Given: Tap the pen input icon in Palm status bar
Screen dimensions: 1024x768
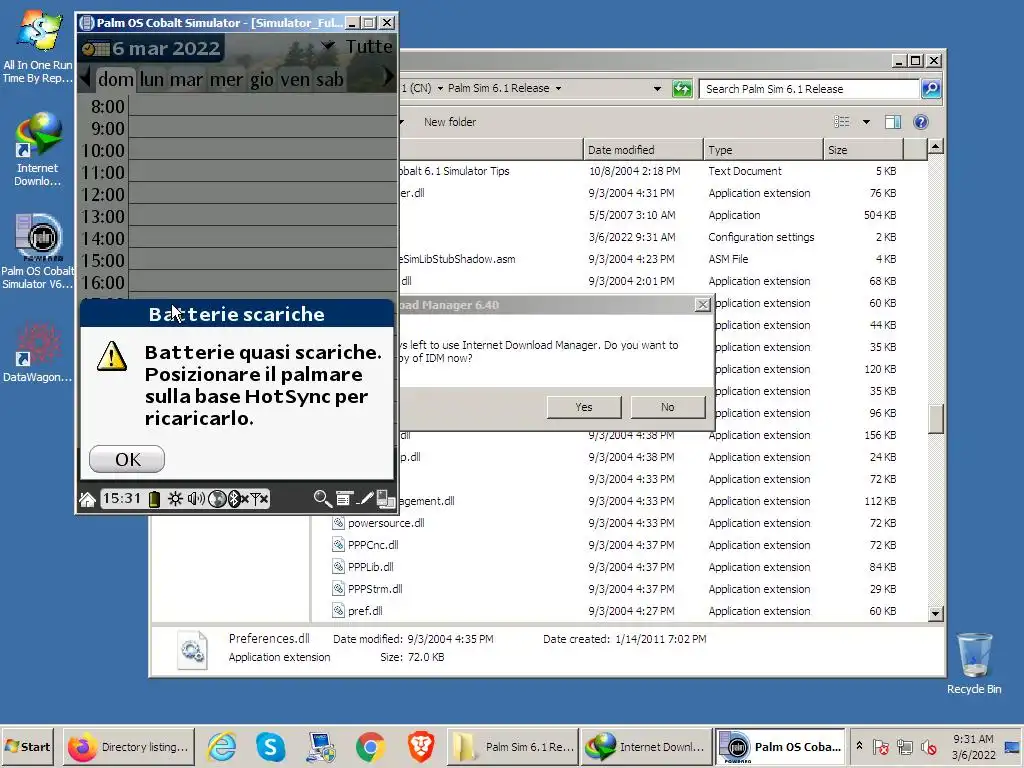Looking at the screenshot, I should tap(365, 499).
